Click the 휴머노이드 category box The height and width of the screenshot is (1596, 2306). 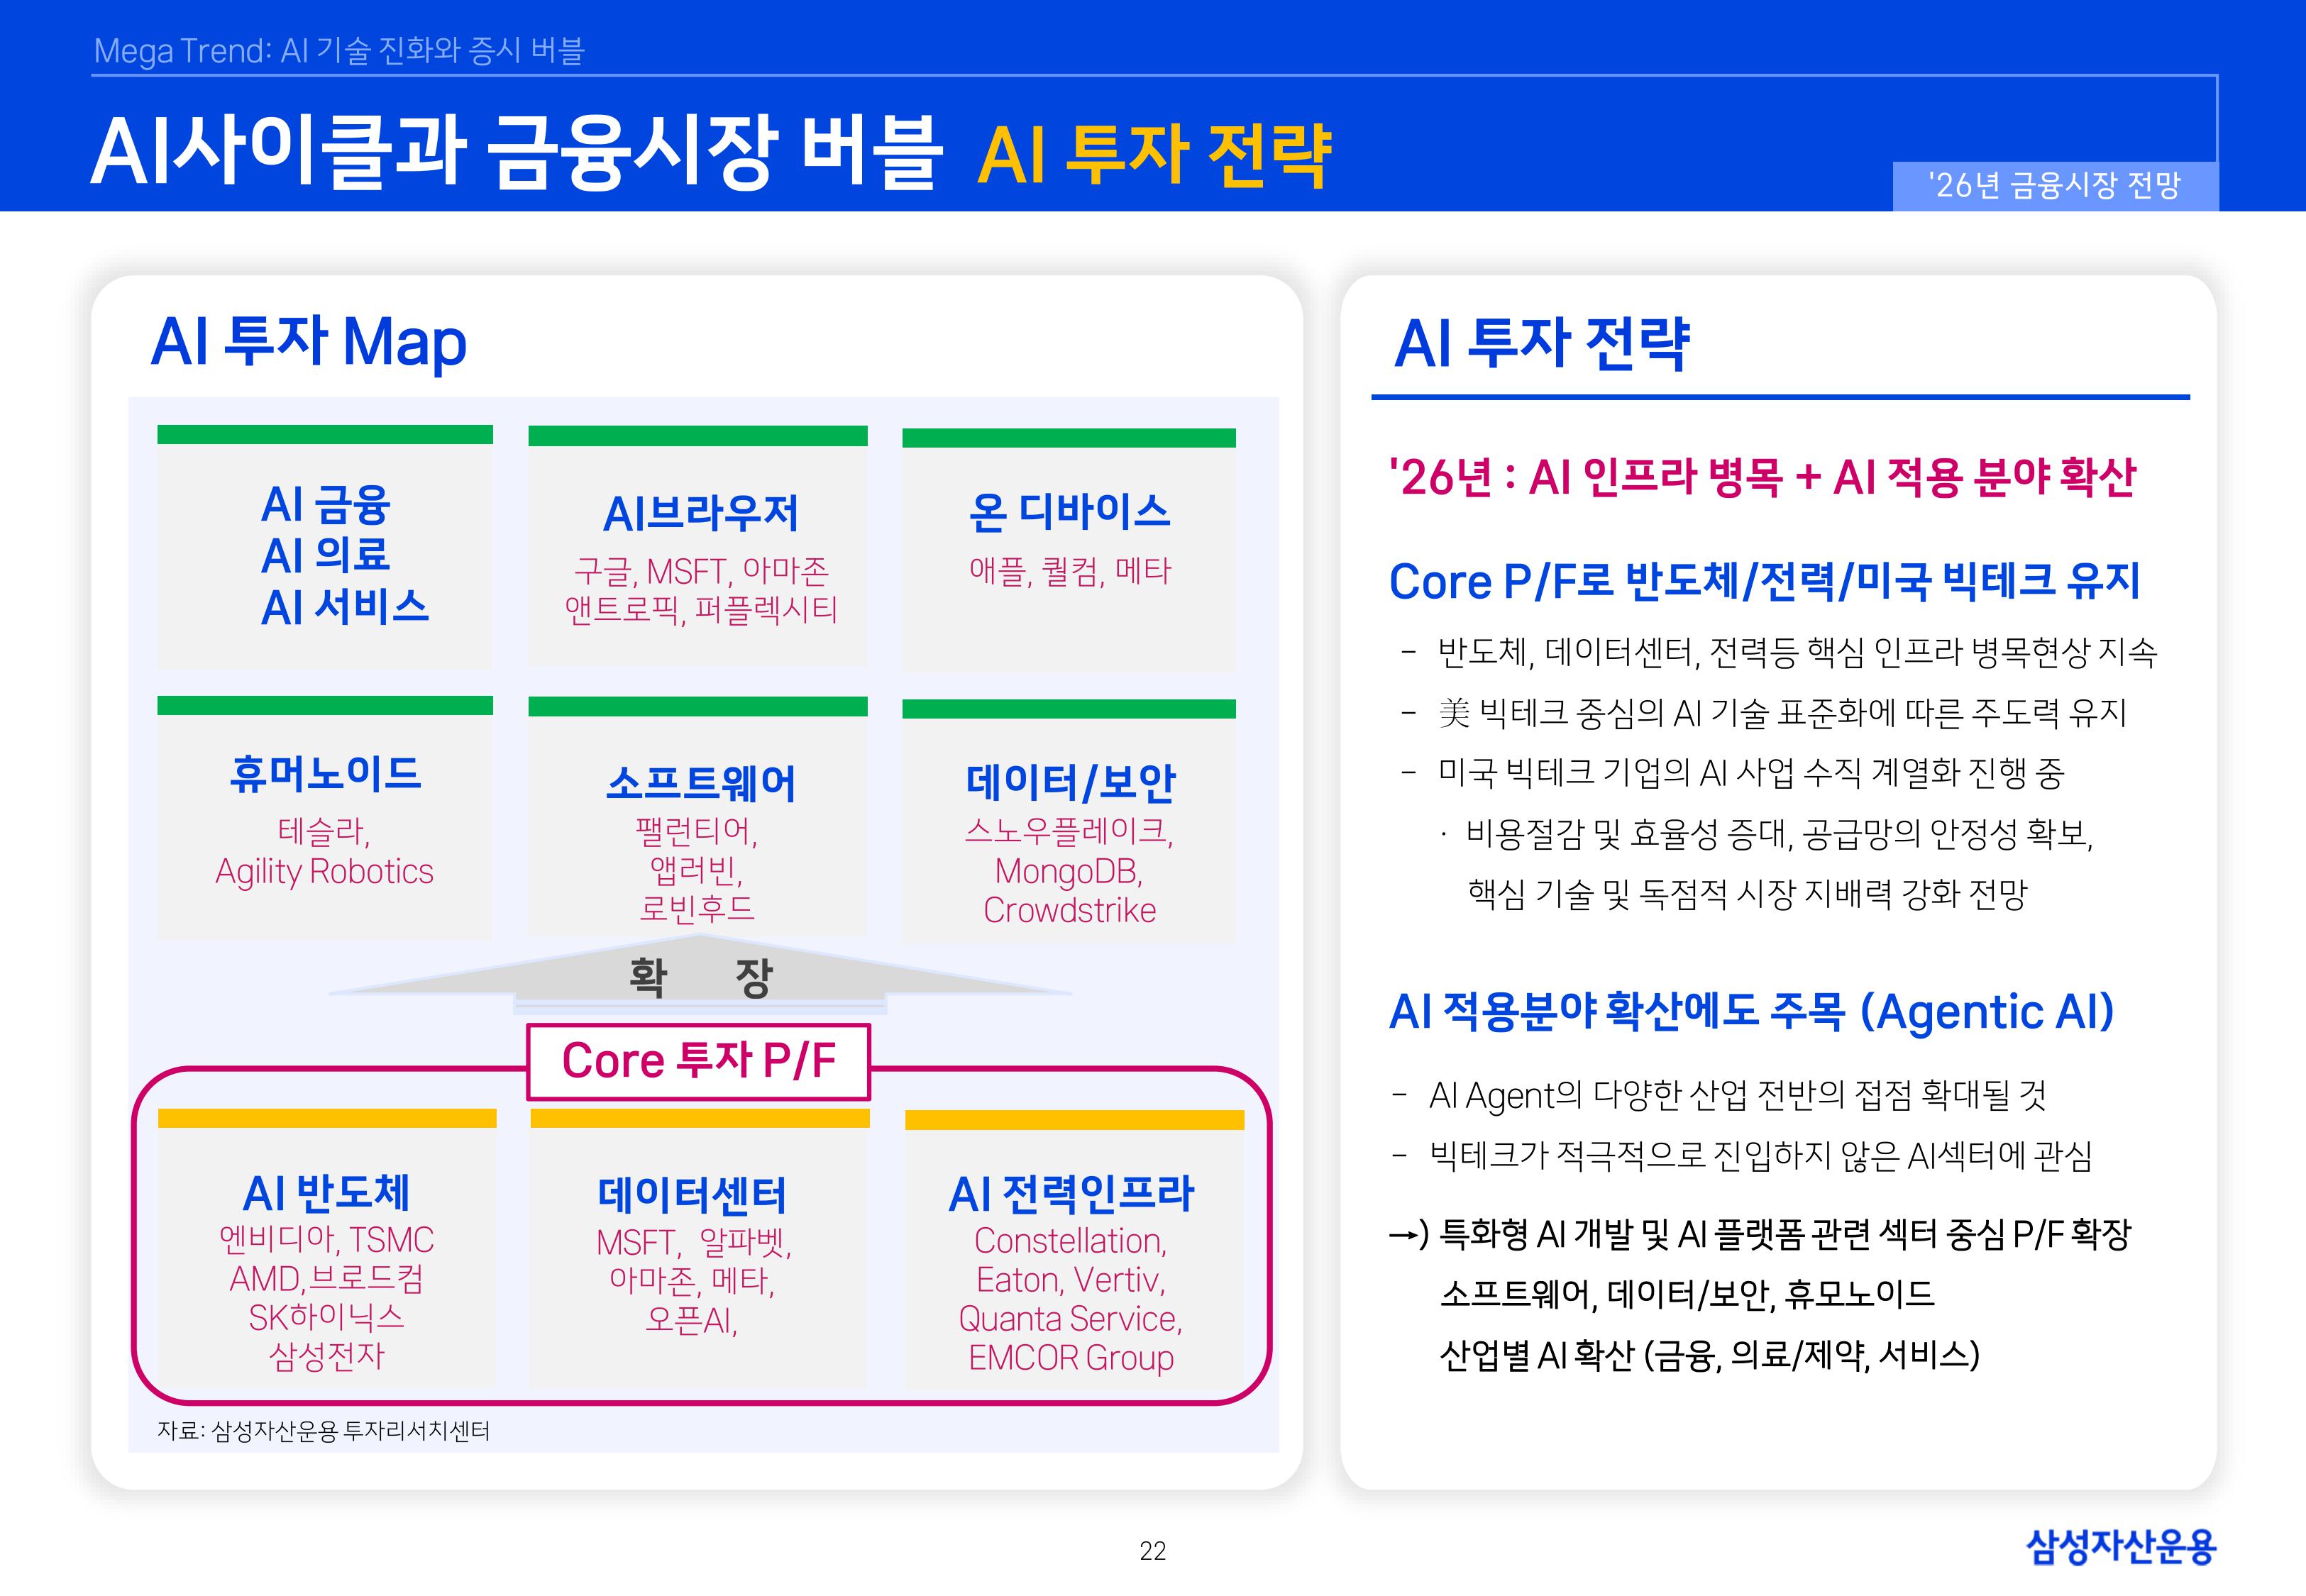(x=325, y=830)
